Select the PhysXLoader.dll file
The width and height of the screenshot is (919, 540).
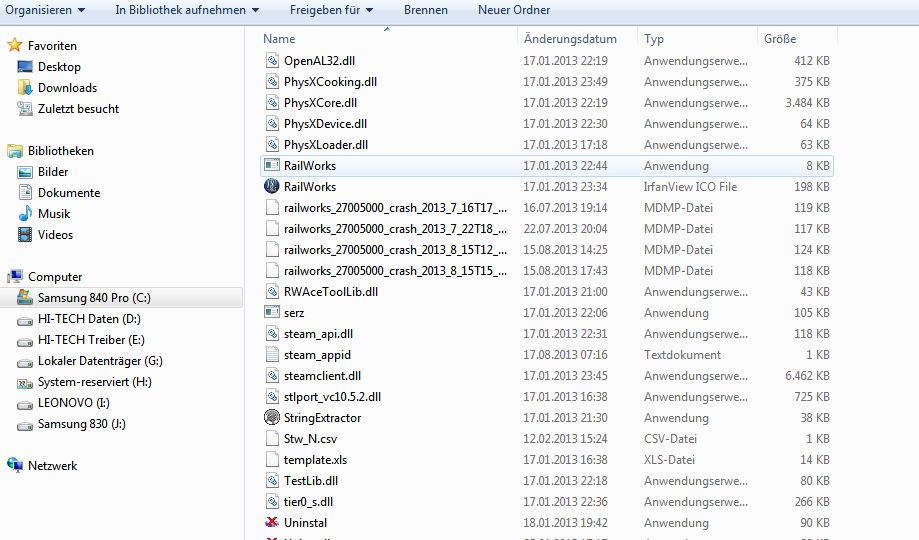pos(326,144)
